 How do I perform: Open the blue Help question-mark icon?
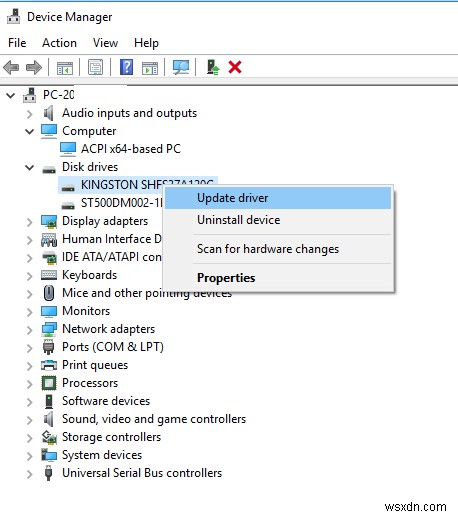click(126, 67)
